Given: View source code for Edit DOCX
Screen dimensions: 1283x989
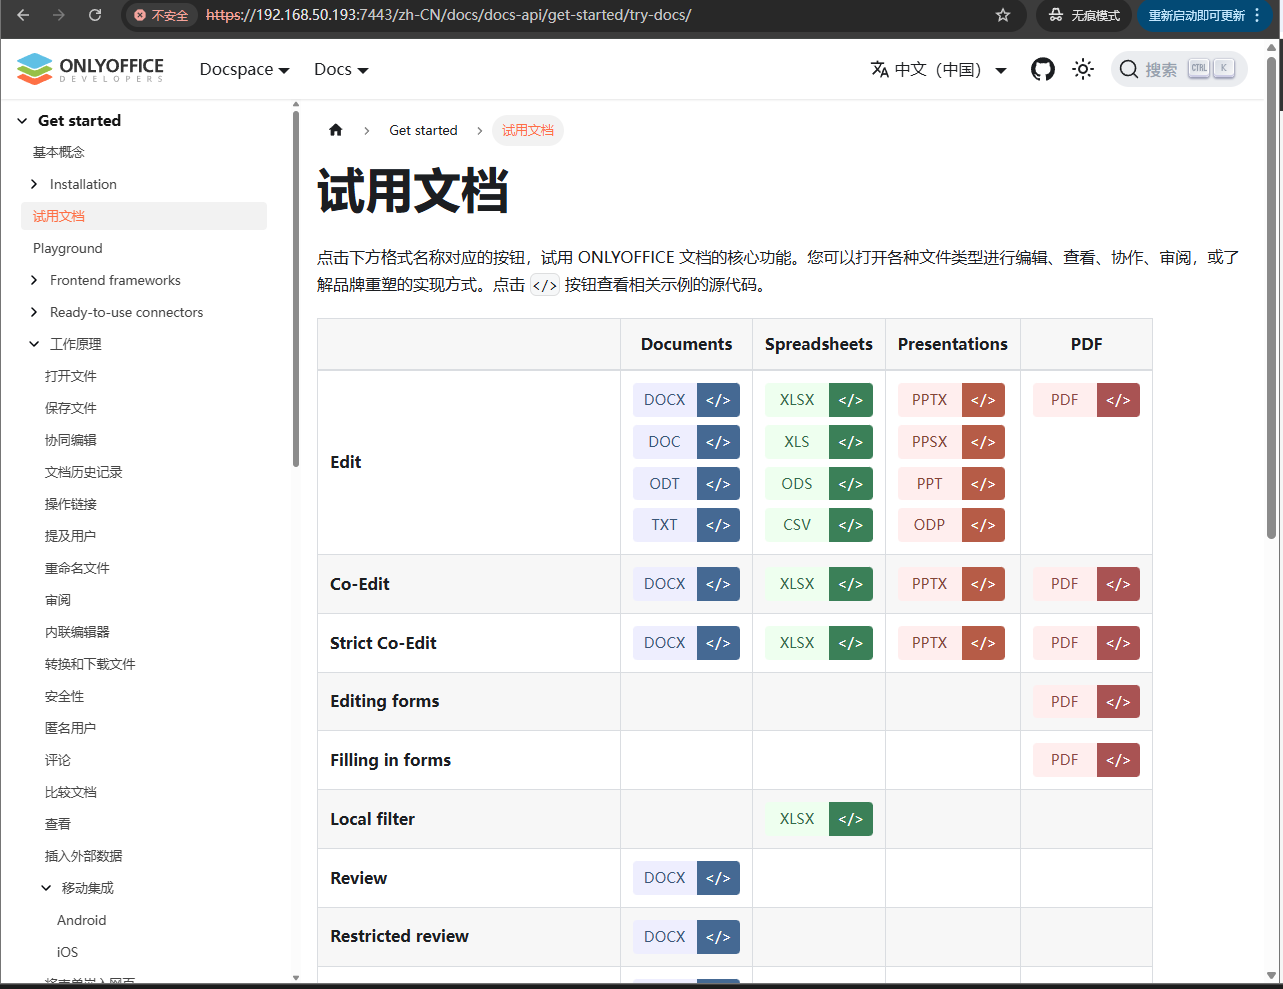Looking at the screenshot, I should [718, 400].
